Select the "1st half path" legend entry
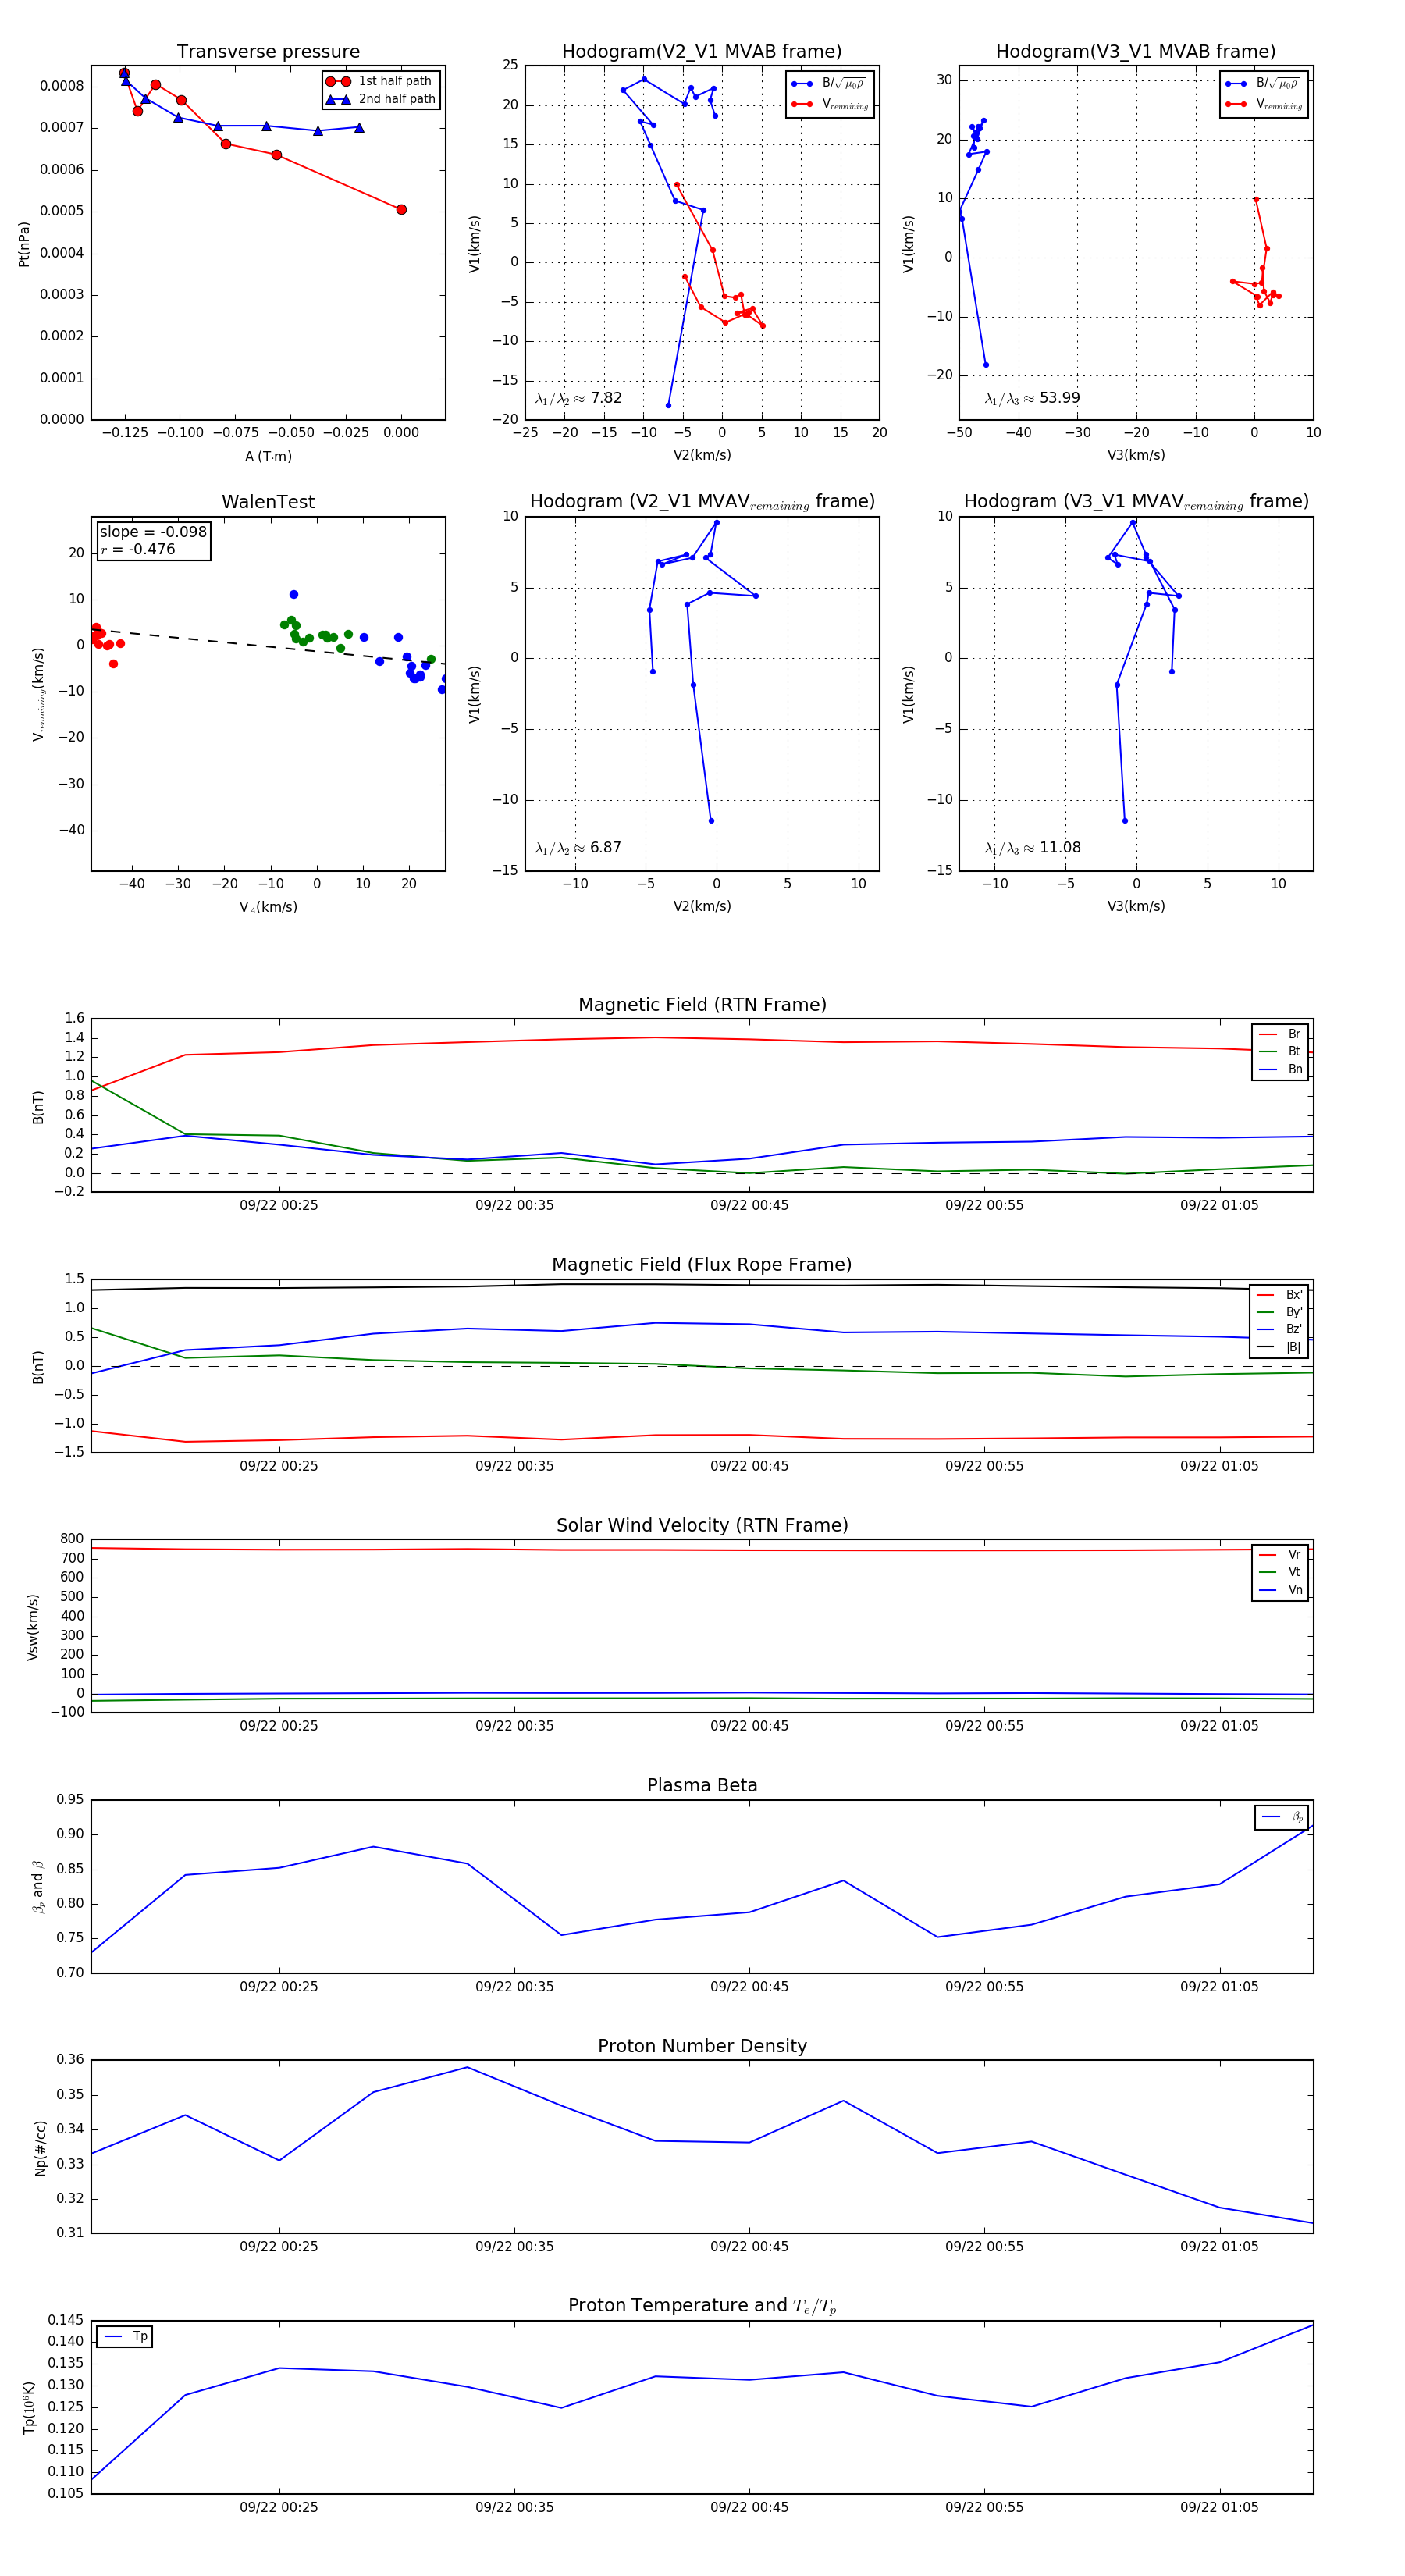Image resolution: width=1405 pixels, height=2576 pixels. coord(382,81)
